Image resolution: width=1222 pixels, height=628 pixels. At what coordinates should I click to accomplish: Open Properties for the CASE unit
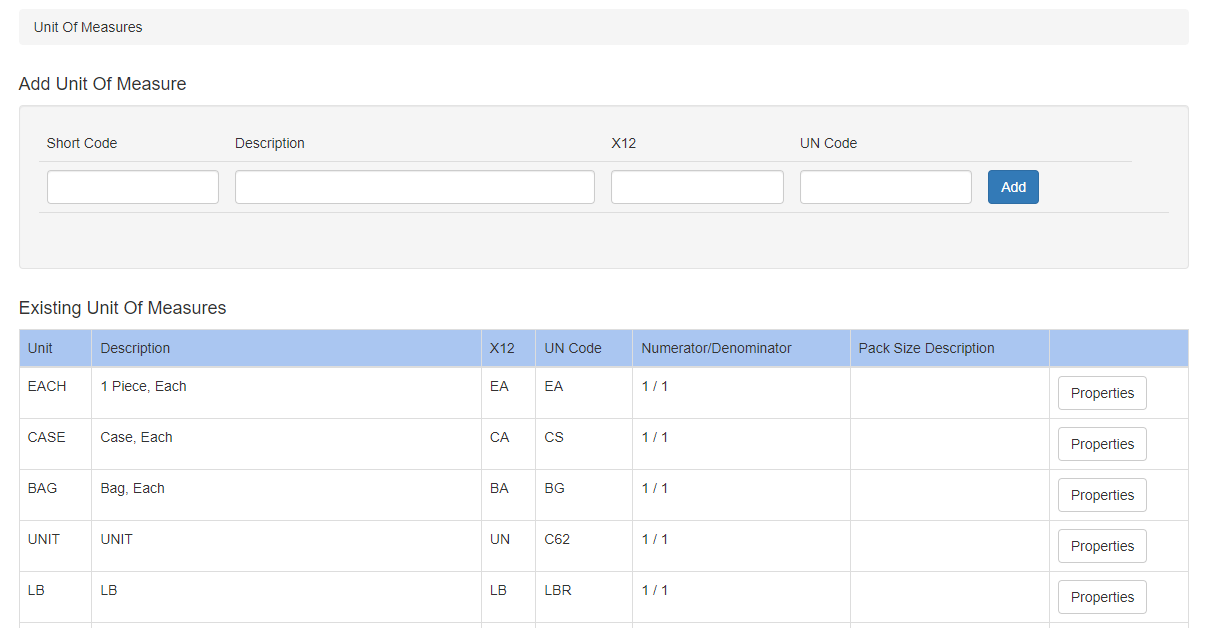1102,444
